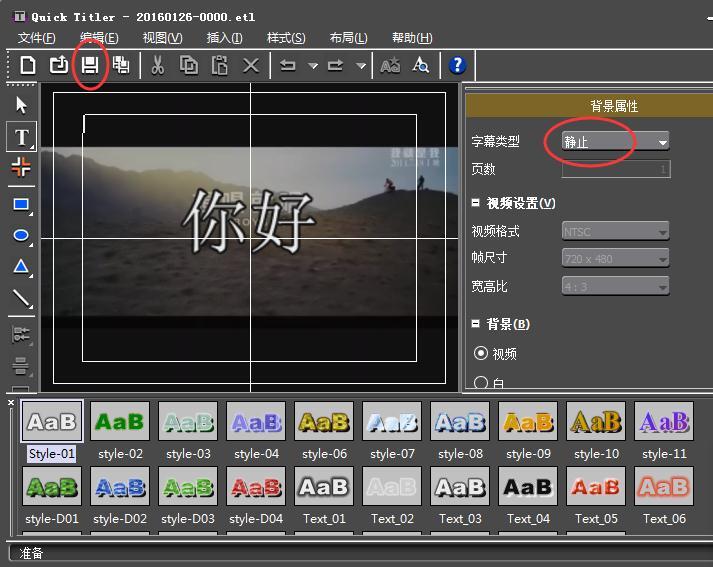
Task: Open the 插入(I) menu
Action: (x=225, y=38)
